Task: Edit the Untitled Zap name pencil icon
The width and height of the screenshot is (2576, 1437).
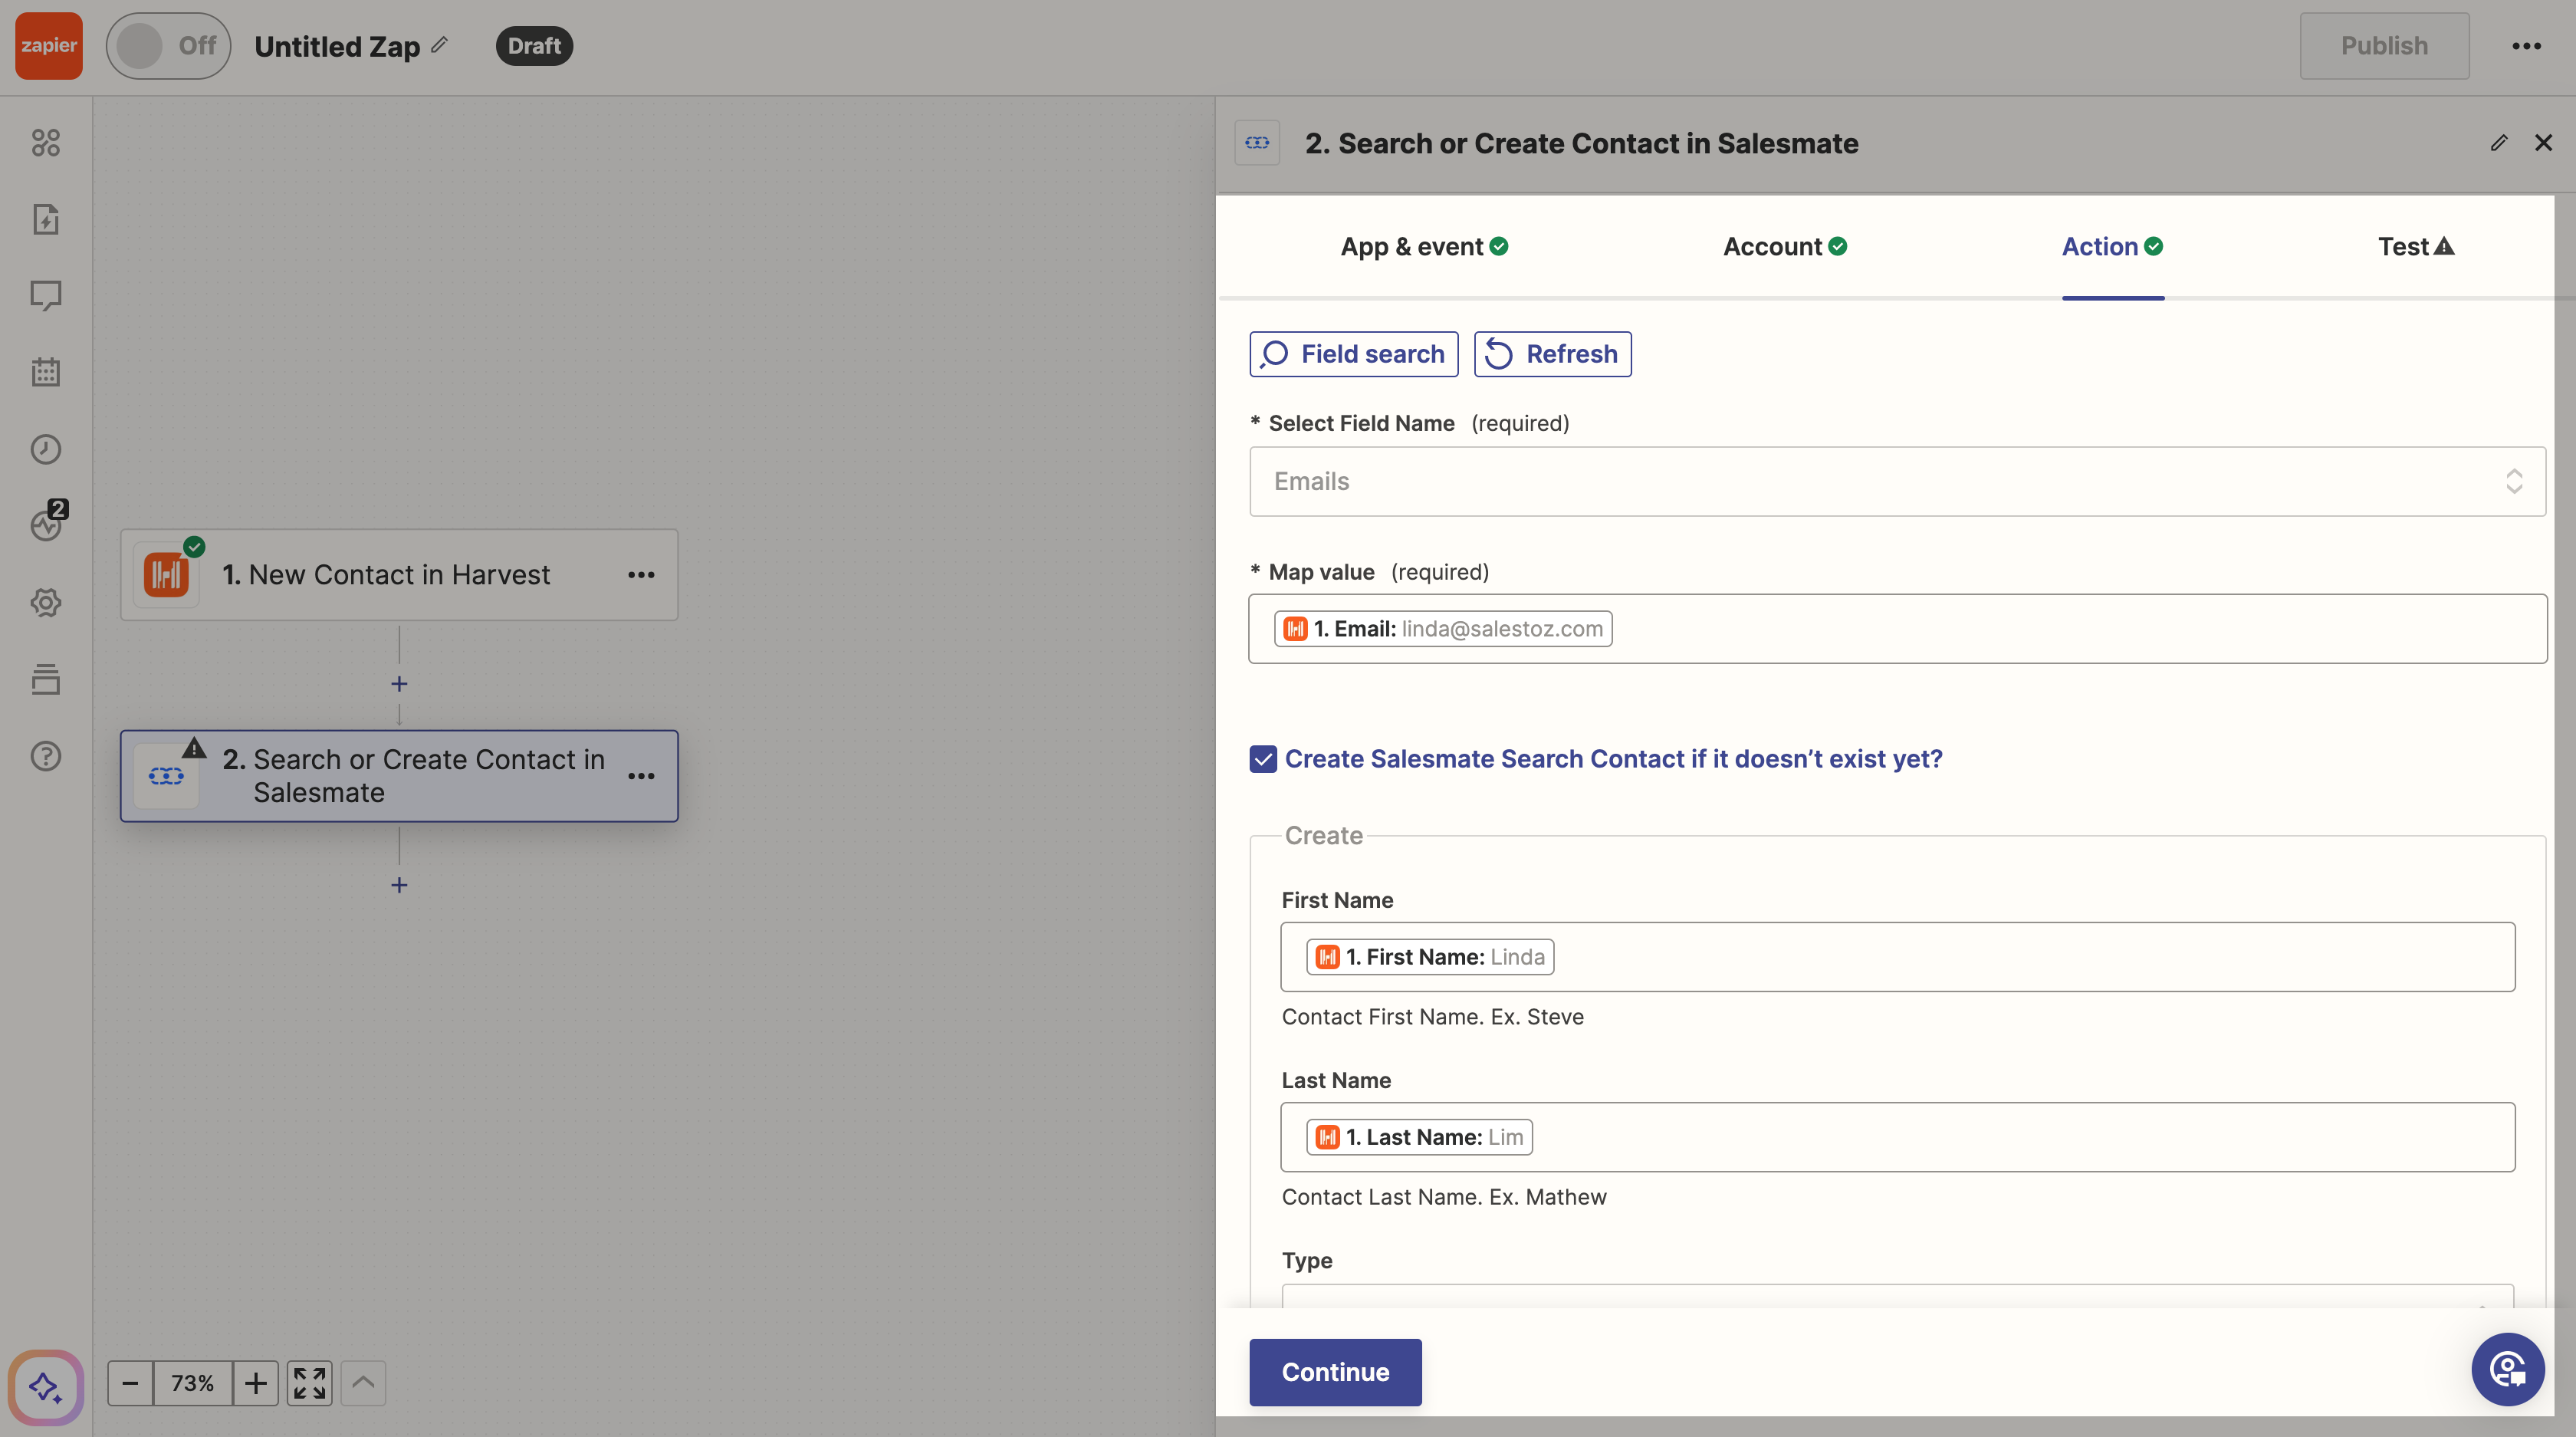Action: (440, 45)
